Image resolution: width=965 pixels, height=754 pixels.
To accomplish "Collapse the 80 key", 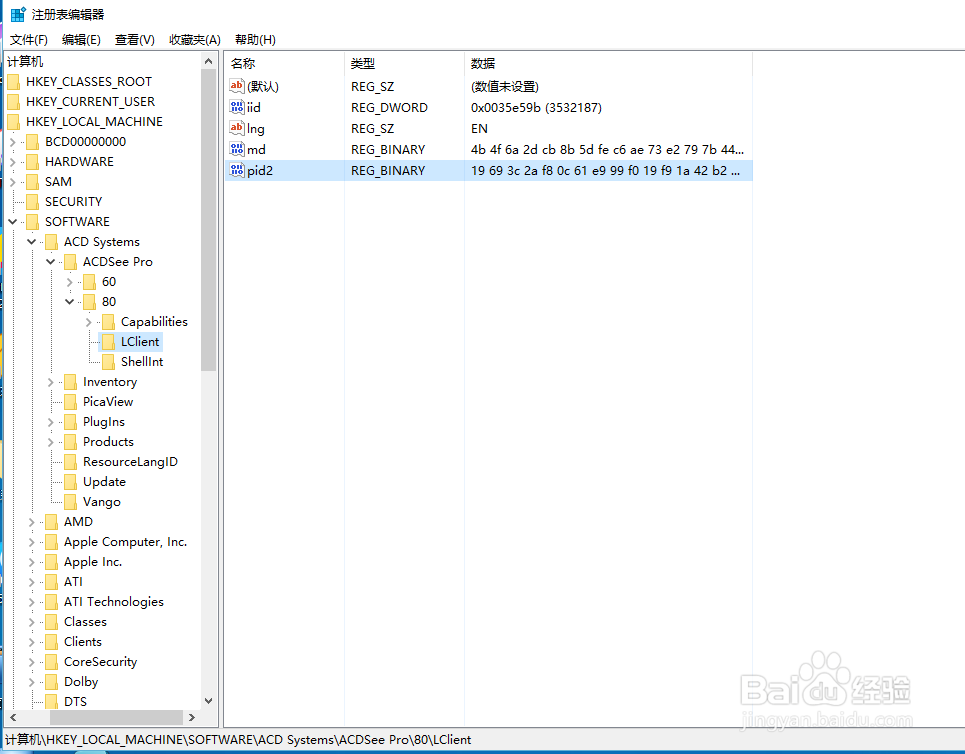I will point(70,302).
